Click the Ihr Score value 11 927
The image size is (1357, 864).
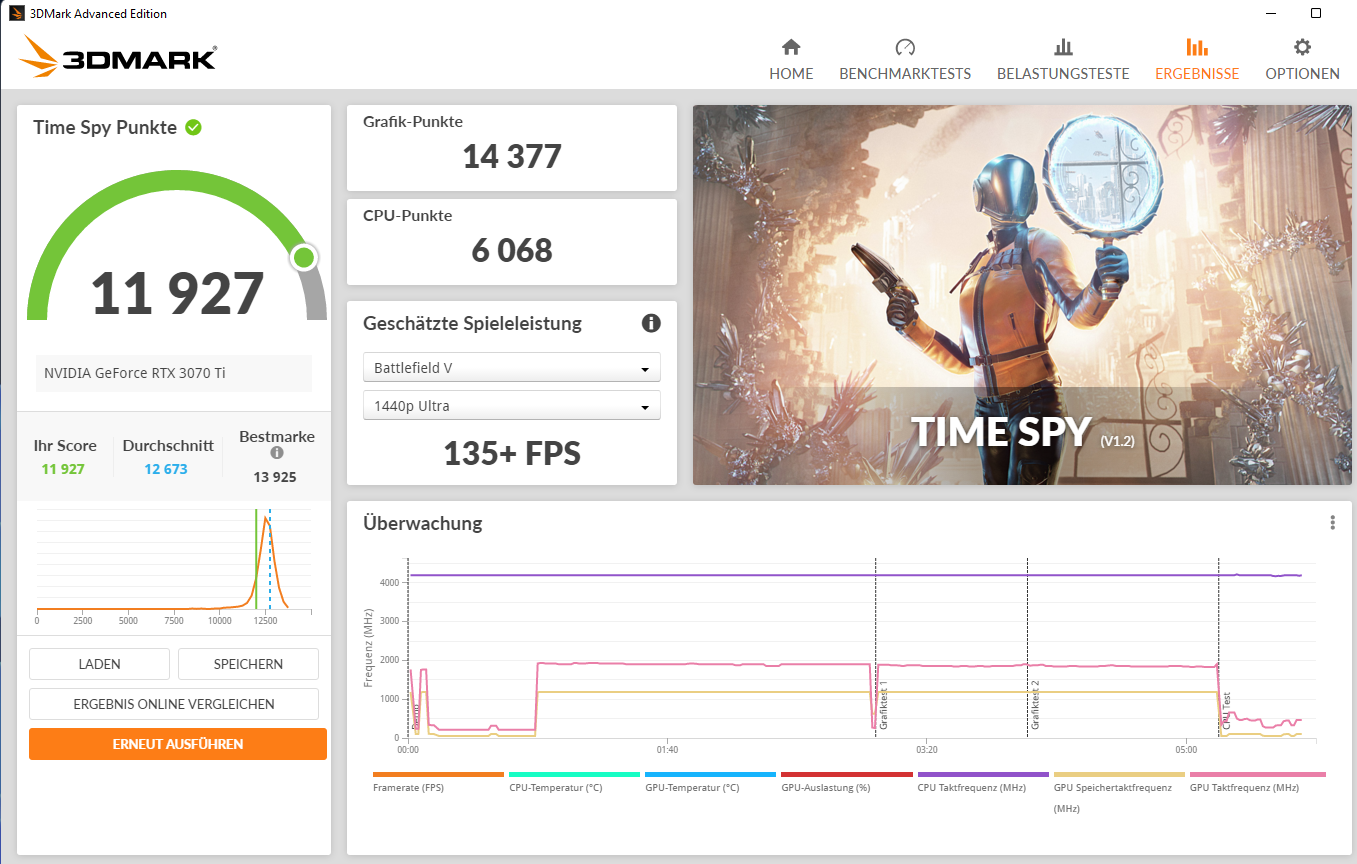coord(63,469)
